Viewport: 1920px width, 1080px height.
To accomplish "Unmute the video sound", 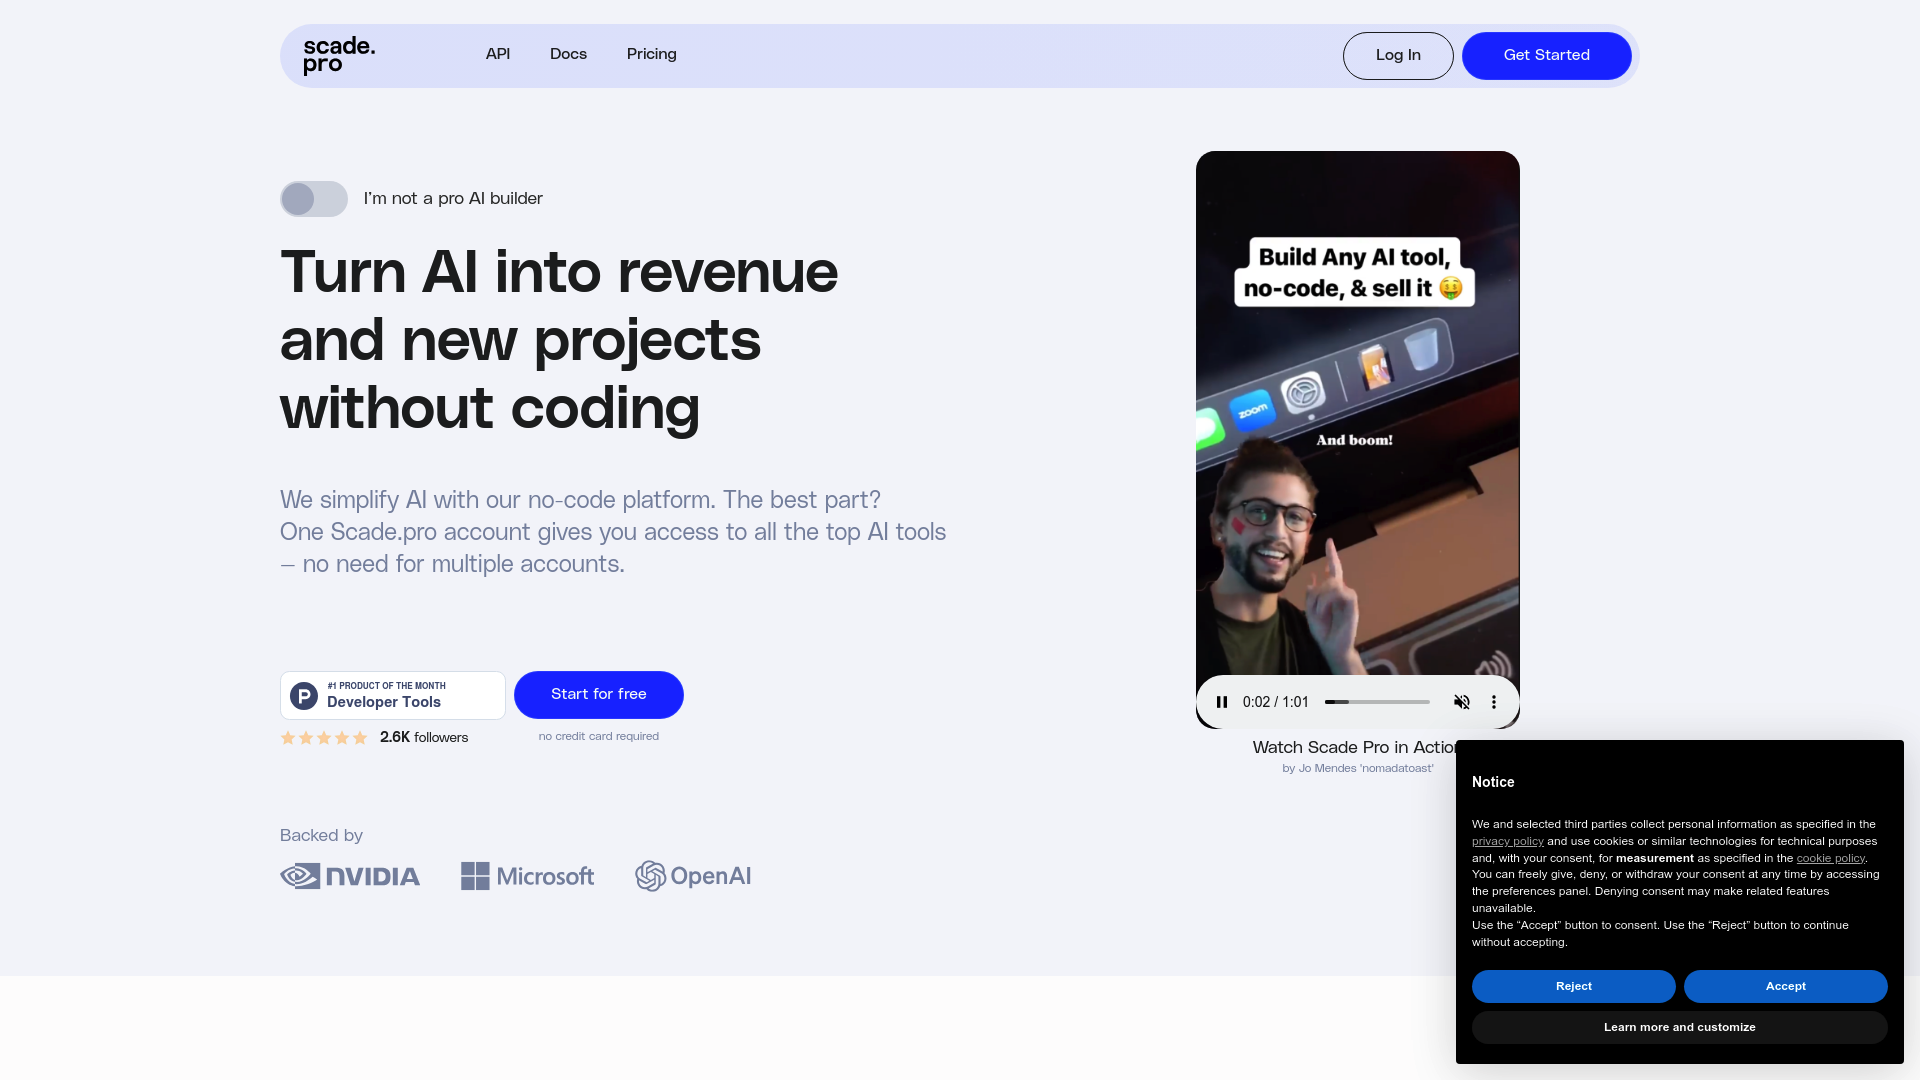I will coord(1462,702).
